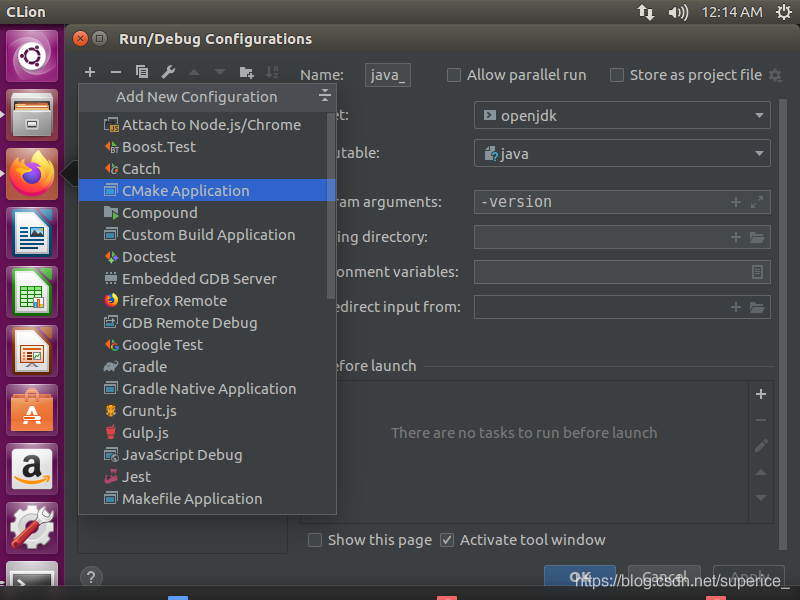
Task: Choose Gradle Native Application entry
Action: [207, 388]
